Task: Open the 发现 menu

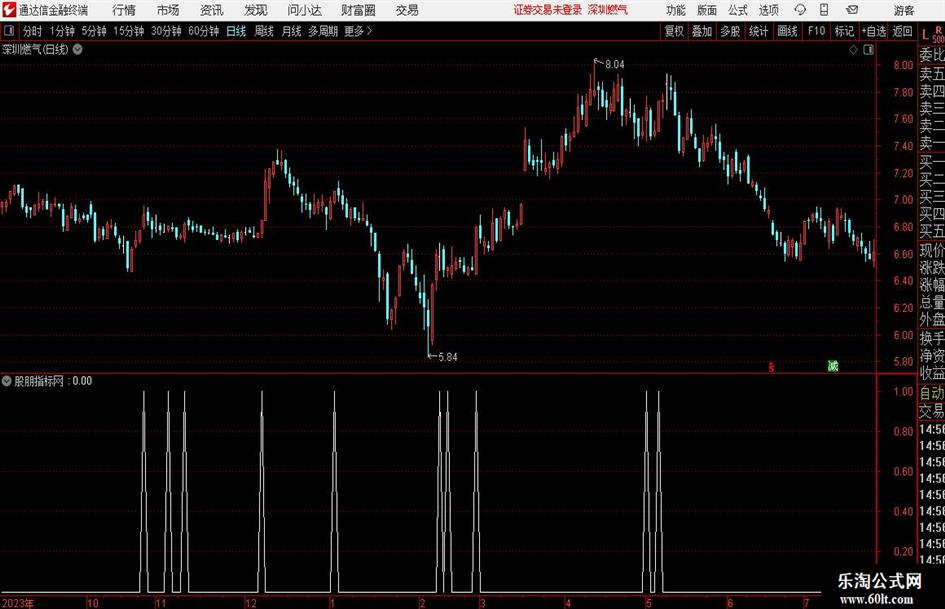Action: [256, 10]
